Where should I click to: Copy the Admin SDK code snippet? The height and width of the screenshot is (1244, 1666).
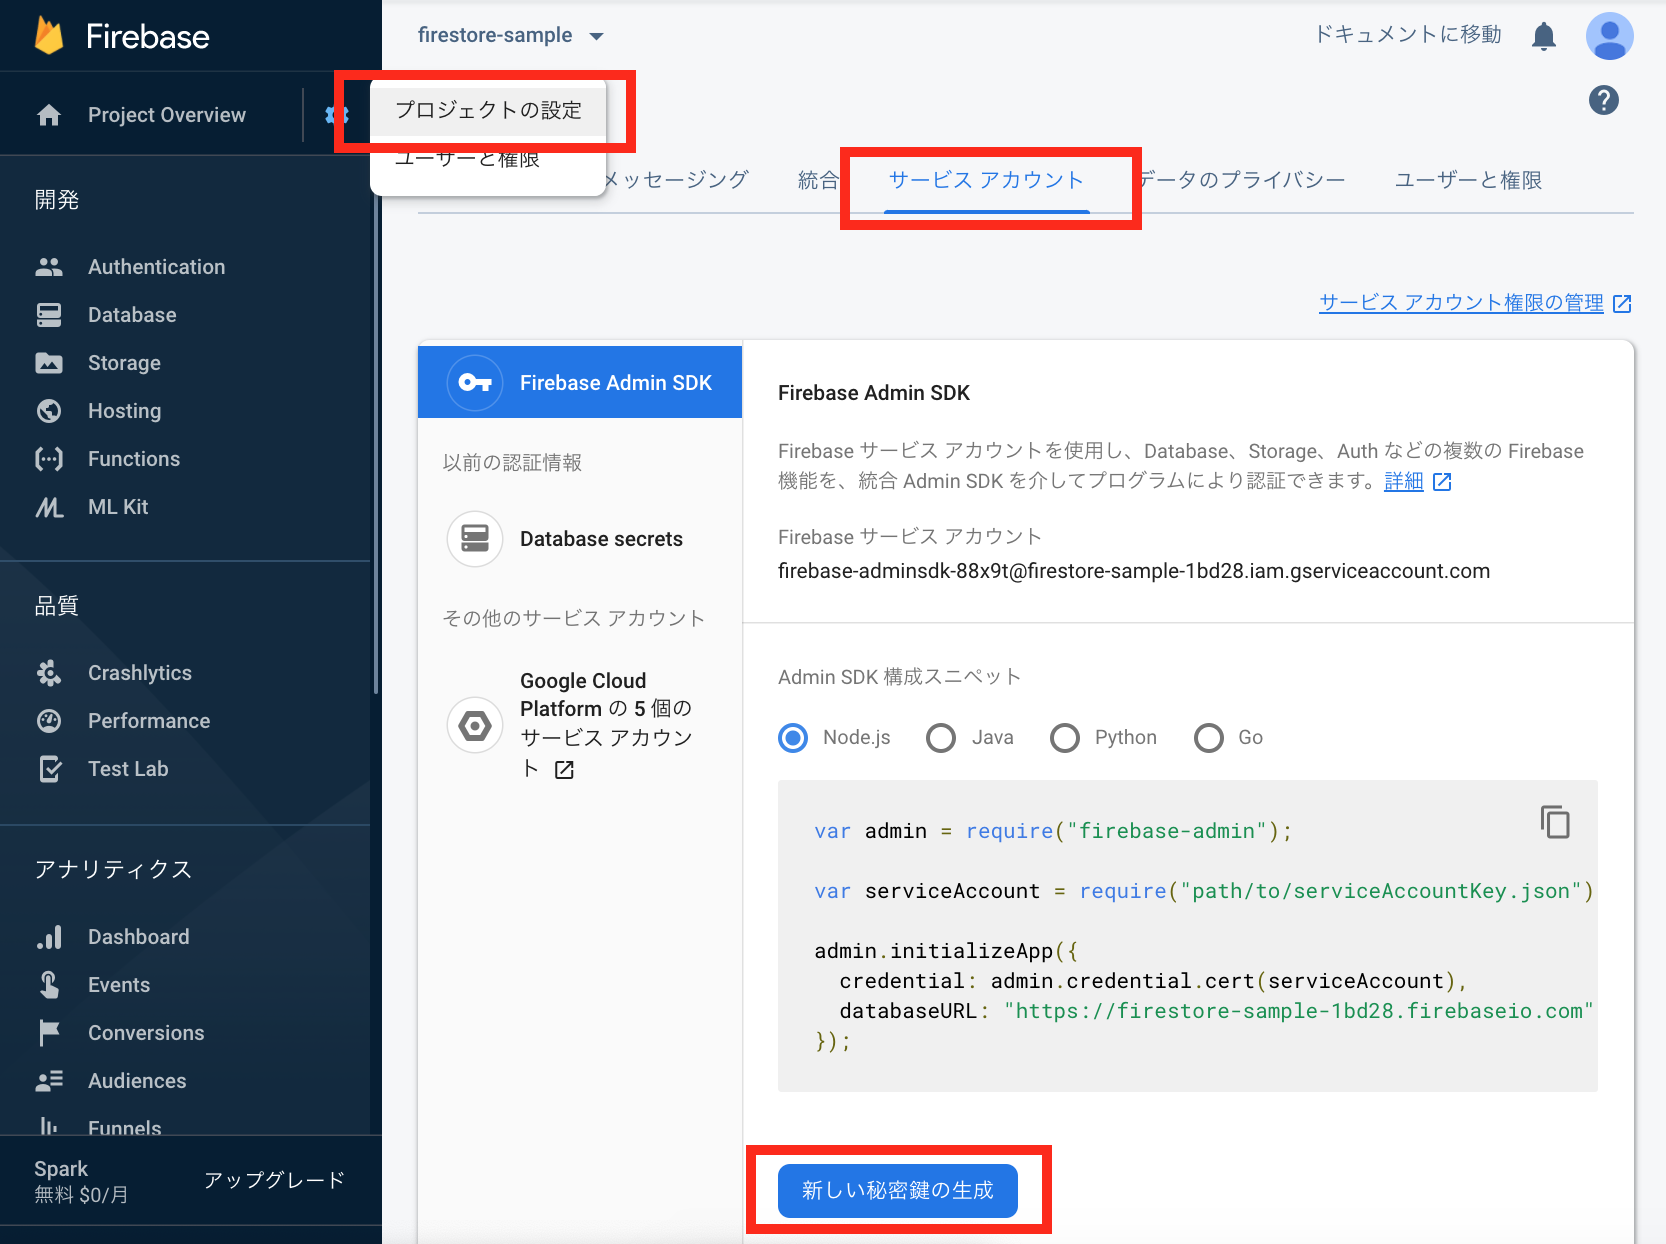click(1555, 822)
